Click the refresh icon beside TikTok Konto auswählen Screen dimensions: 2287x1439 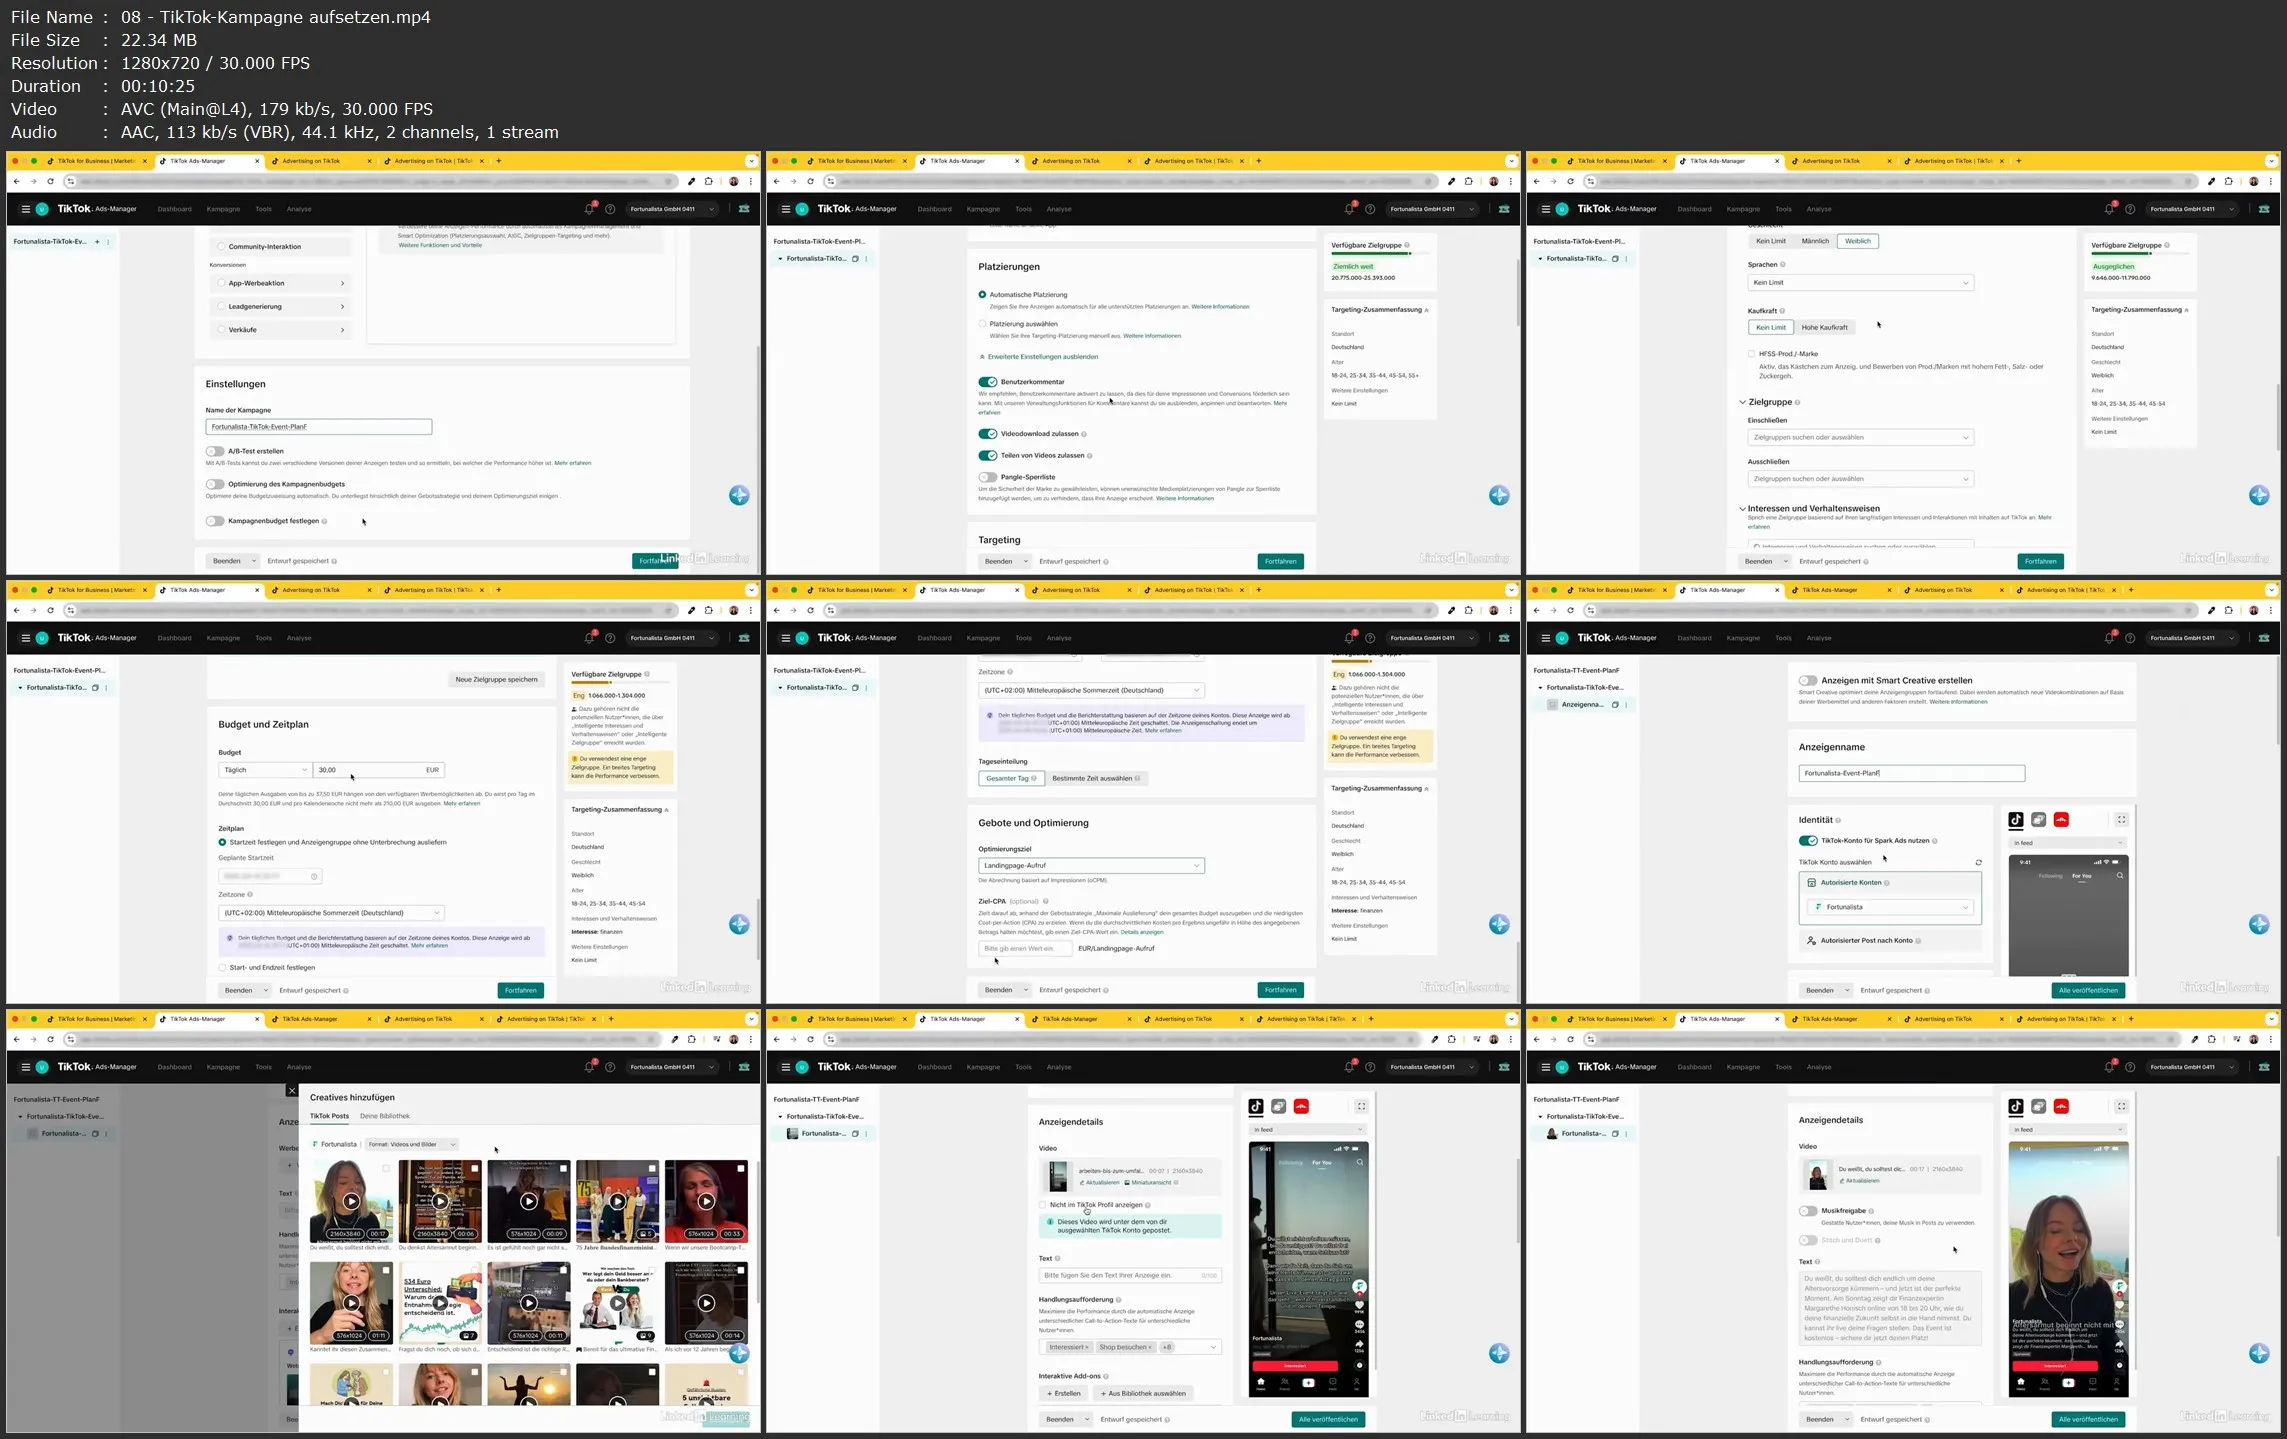pyautogui.click(x=1978, y=862)
